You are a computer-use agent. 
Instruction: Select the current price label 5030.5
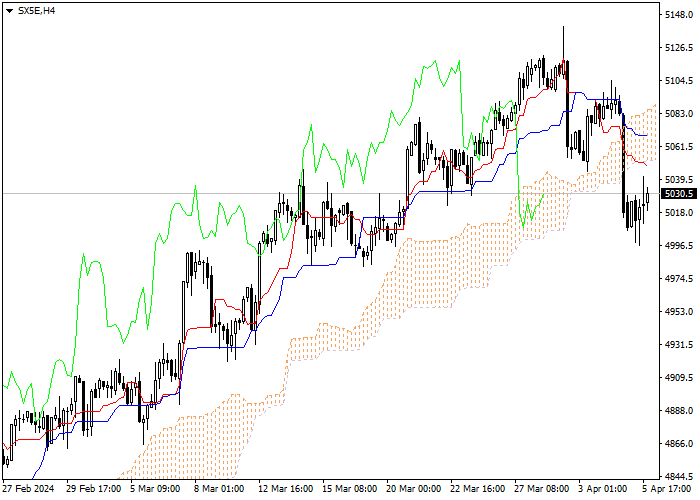(679, 194)
